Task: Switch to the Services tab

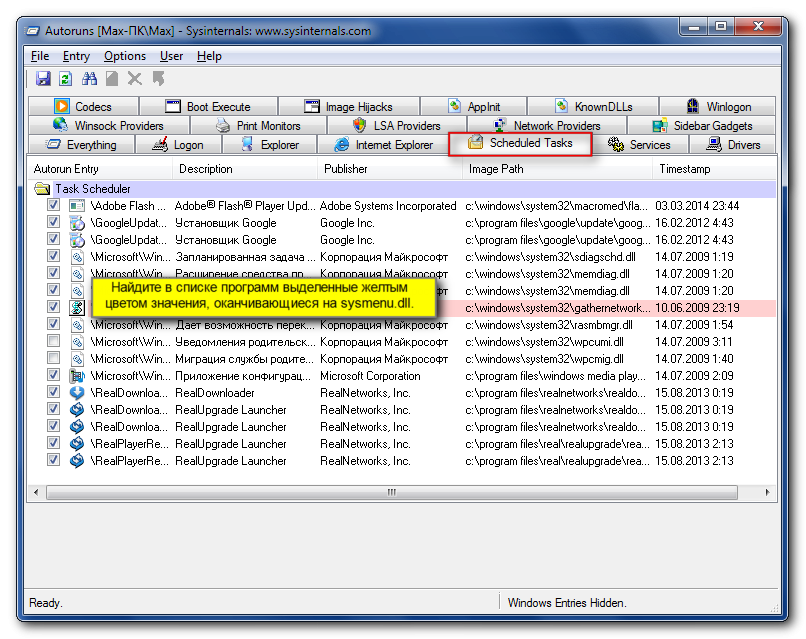Action: (x=639, y=145)
